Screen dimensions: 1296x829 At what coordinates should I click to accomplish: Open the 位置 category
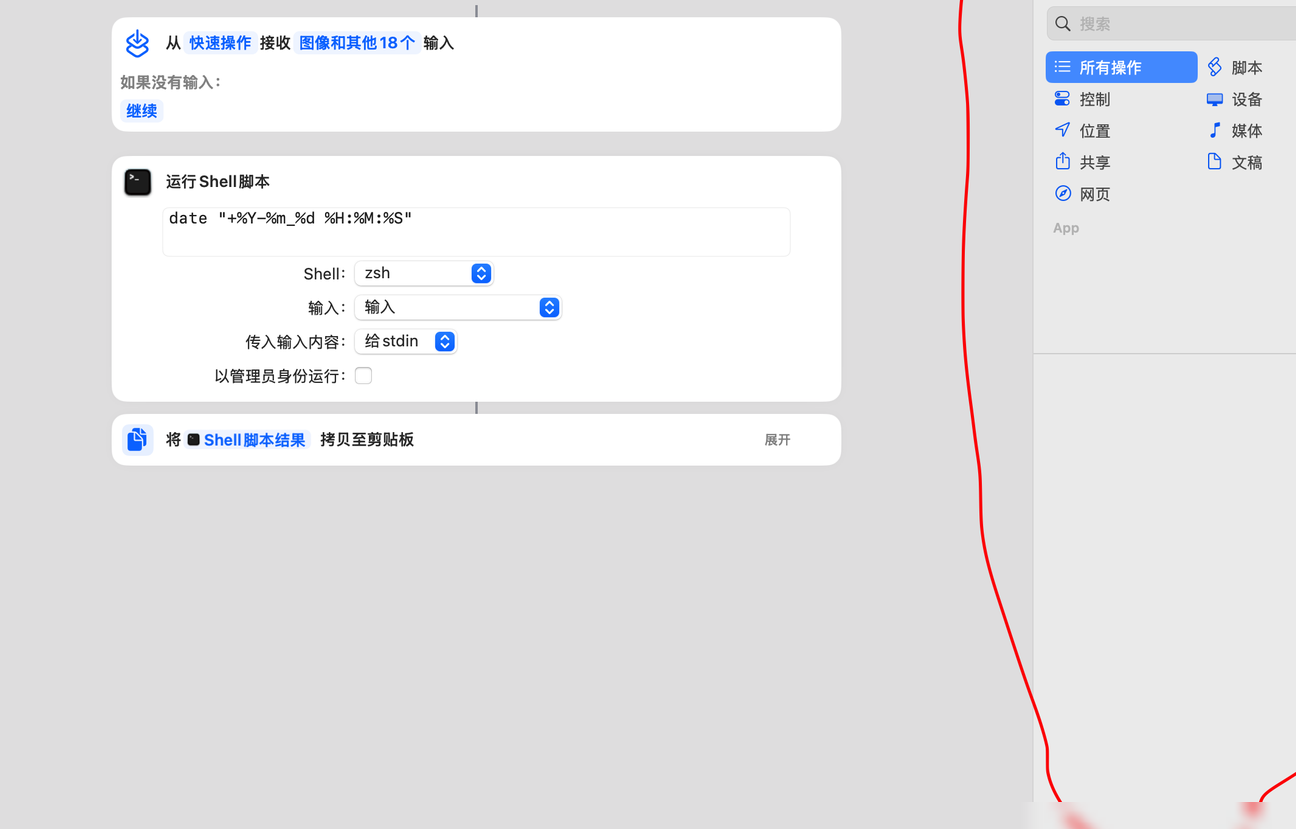click(1082, 131)
